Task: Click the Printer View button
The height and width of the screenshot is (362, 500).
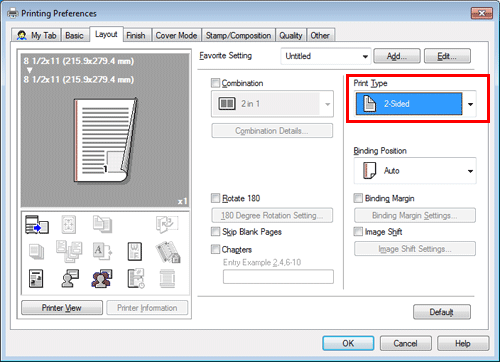Action: 62,308
